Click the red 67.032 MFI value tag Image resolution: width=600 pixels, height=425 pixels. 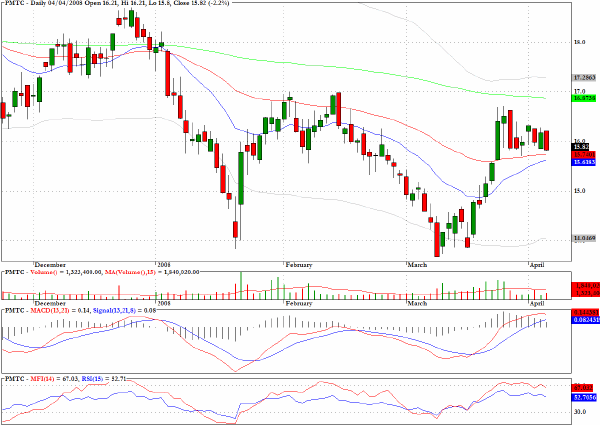[584, 388]
